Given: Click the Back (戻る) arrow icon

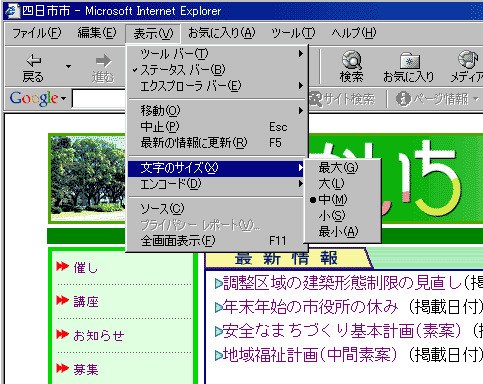Looking at the screenshot, I should pos(34,61).
